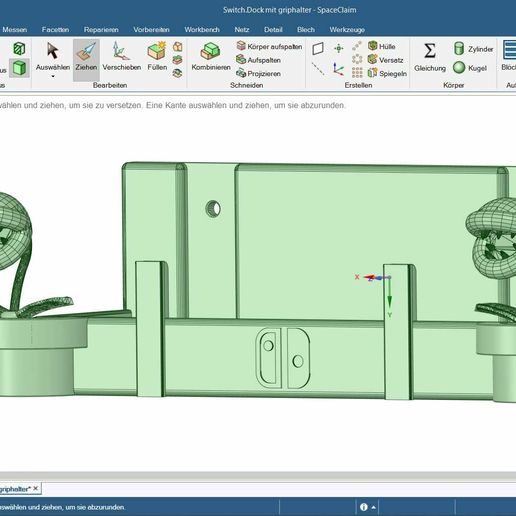Select the Aufspalten split tool

pos(258,60)
